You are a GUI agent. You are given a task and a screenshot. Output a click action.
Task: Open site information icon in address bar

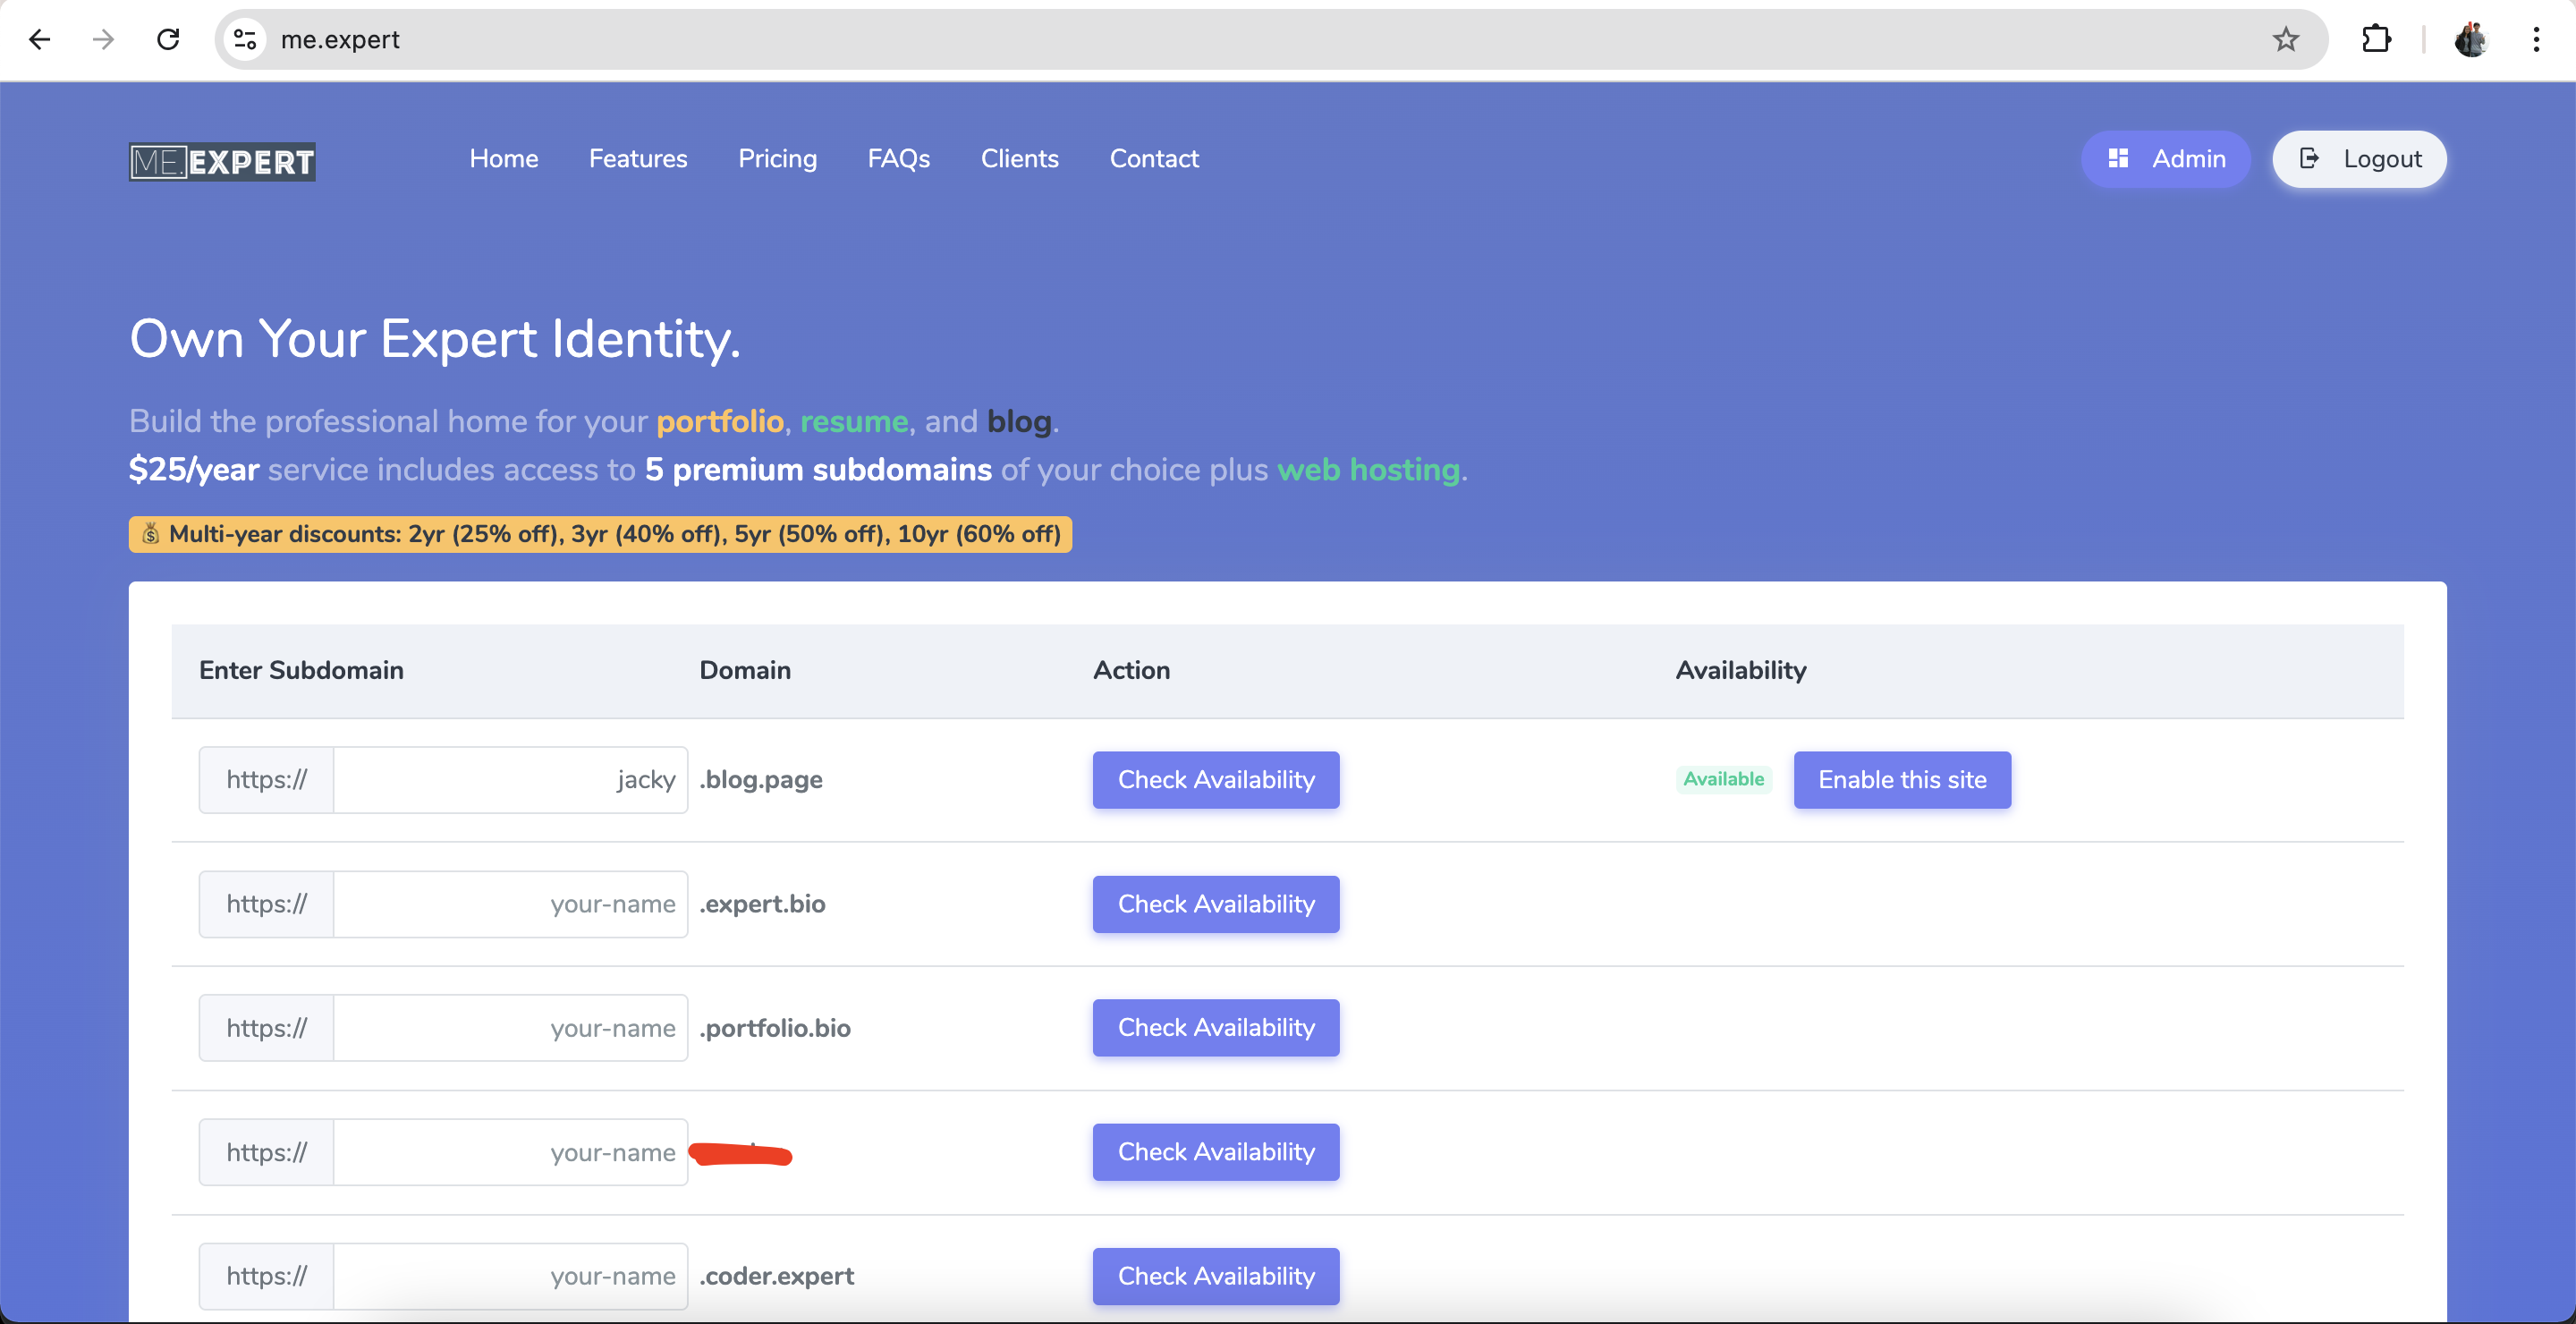245,40
